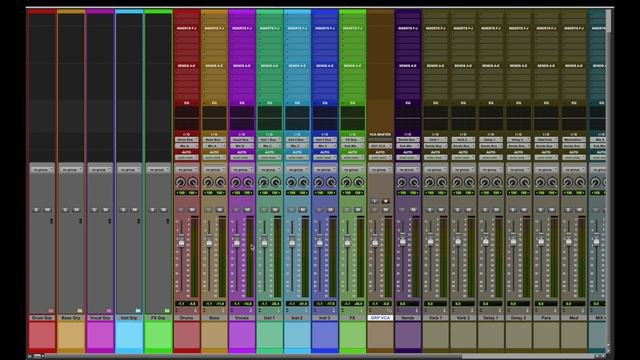
Task: Solo the Vocals track
Action: 237,210
